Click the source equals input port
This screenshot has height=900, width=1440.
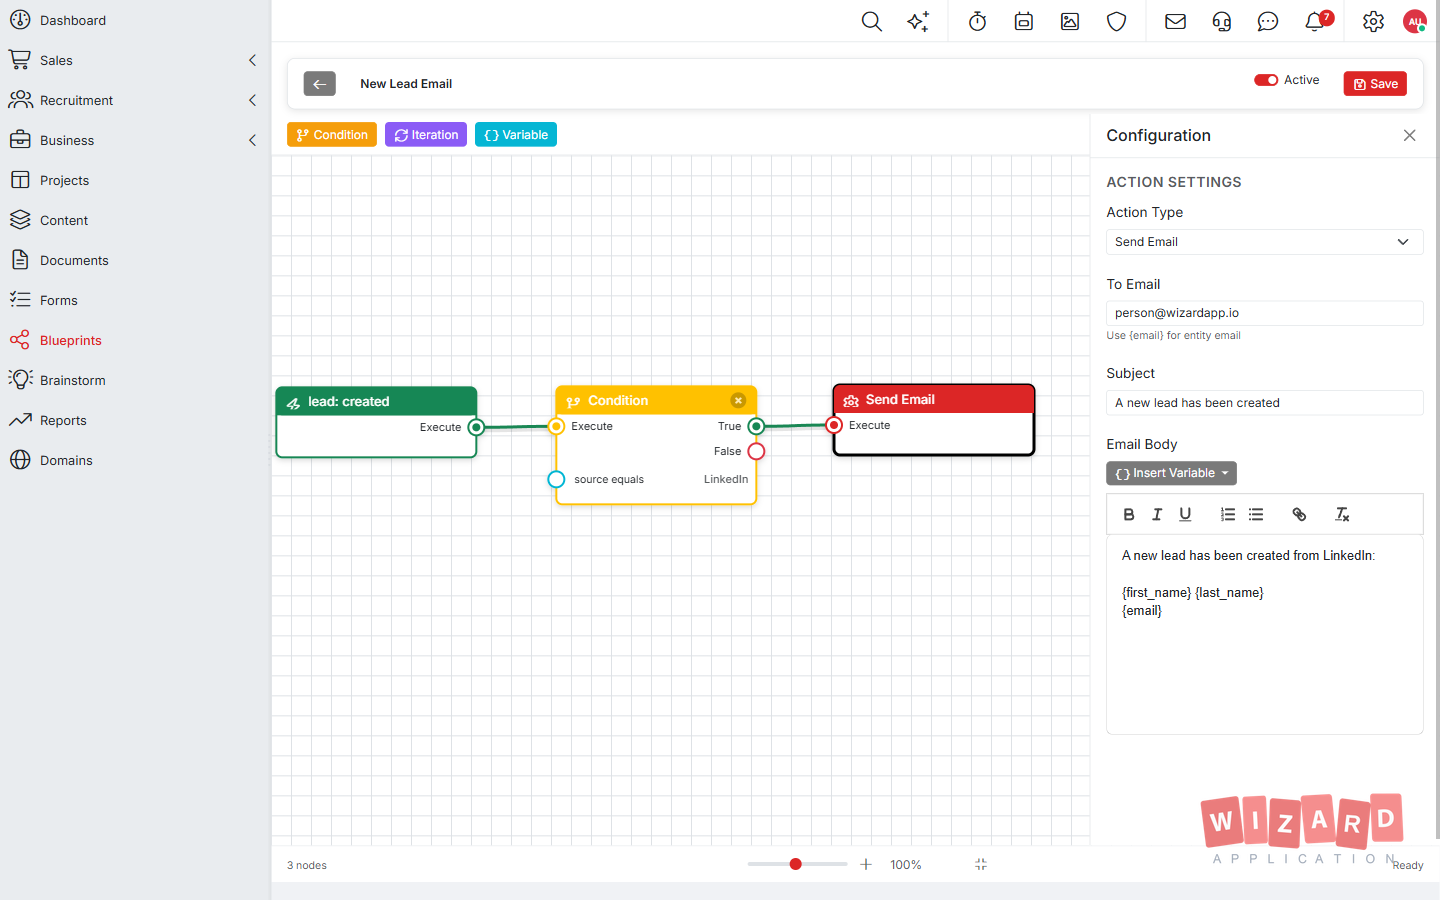tap(556, 479)
